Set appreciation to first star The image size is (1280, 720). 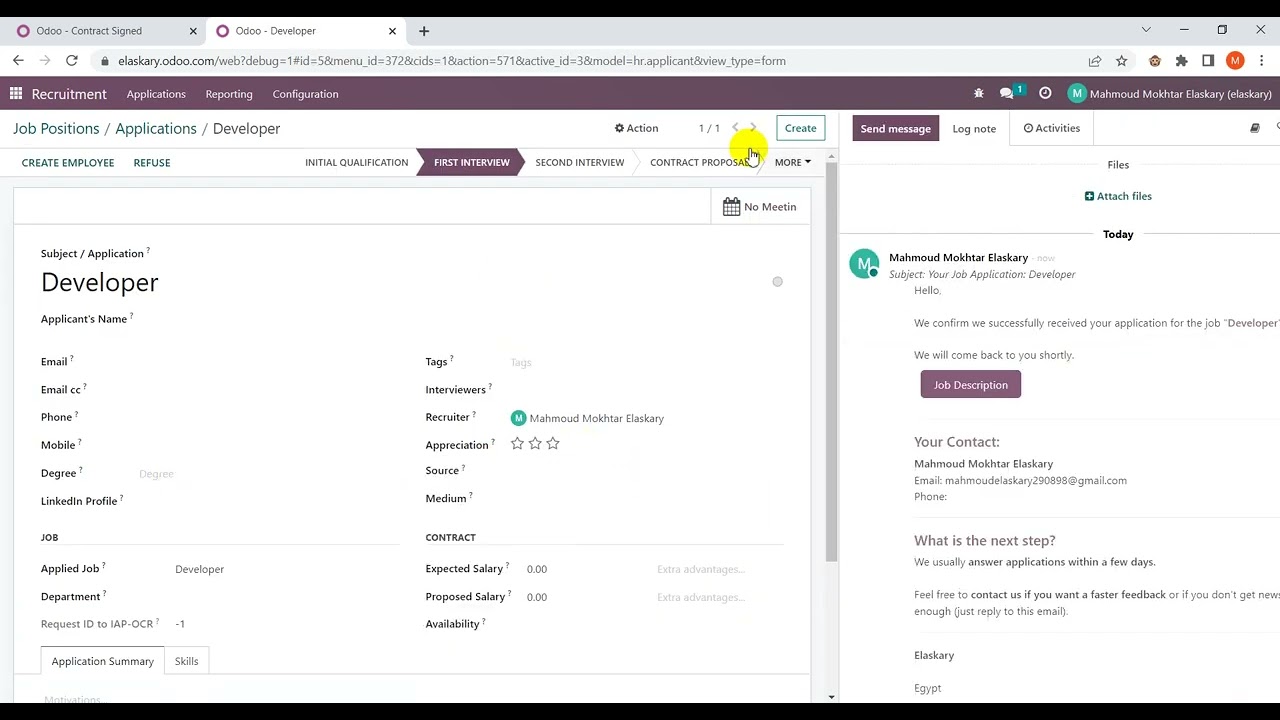(x=517, y=443)
